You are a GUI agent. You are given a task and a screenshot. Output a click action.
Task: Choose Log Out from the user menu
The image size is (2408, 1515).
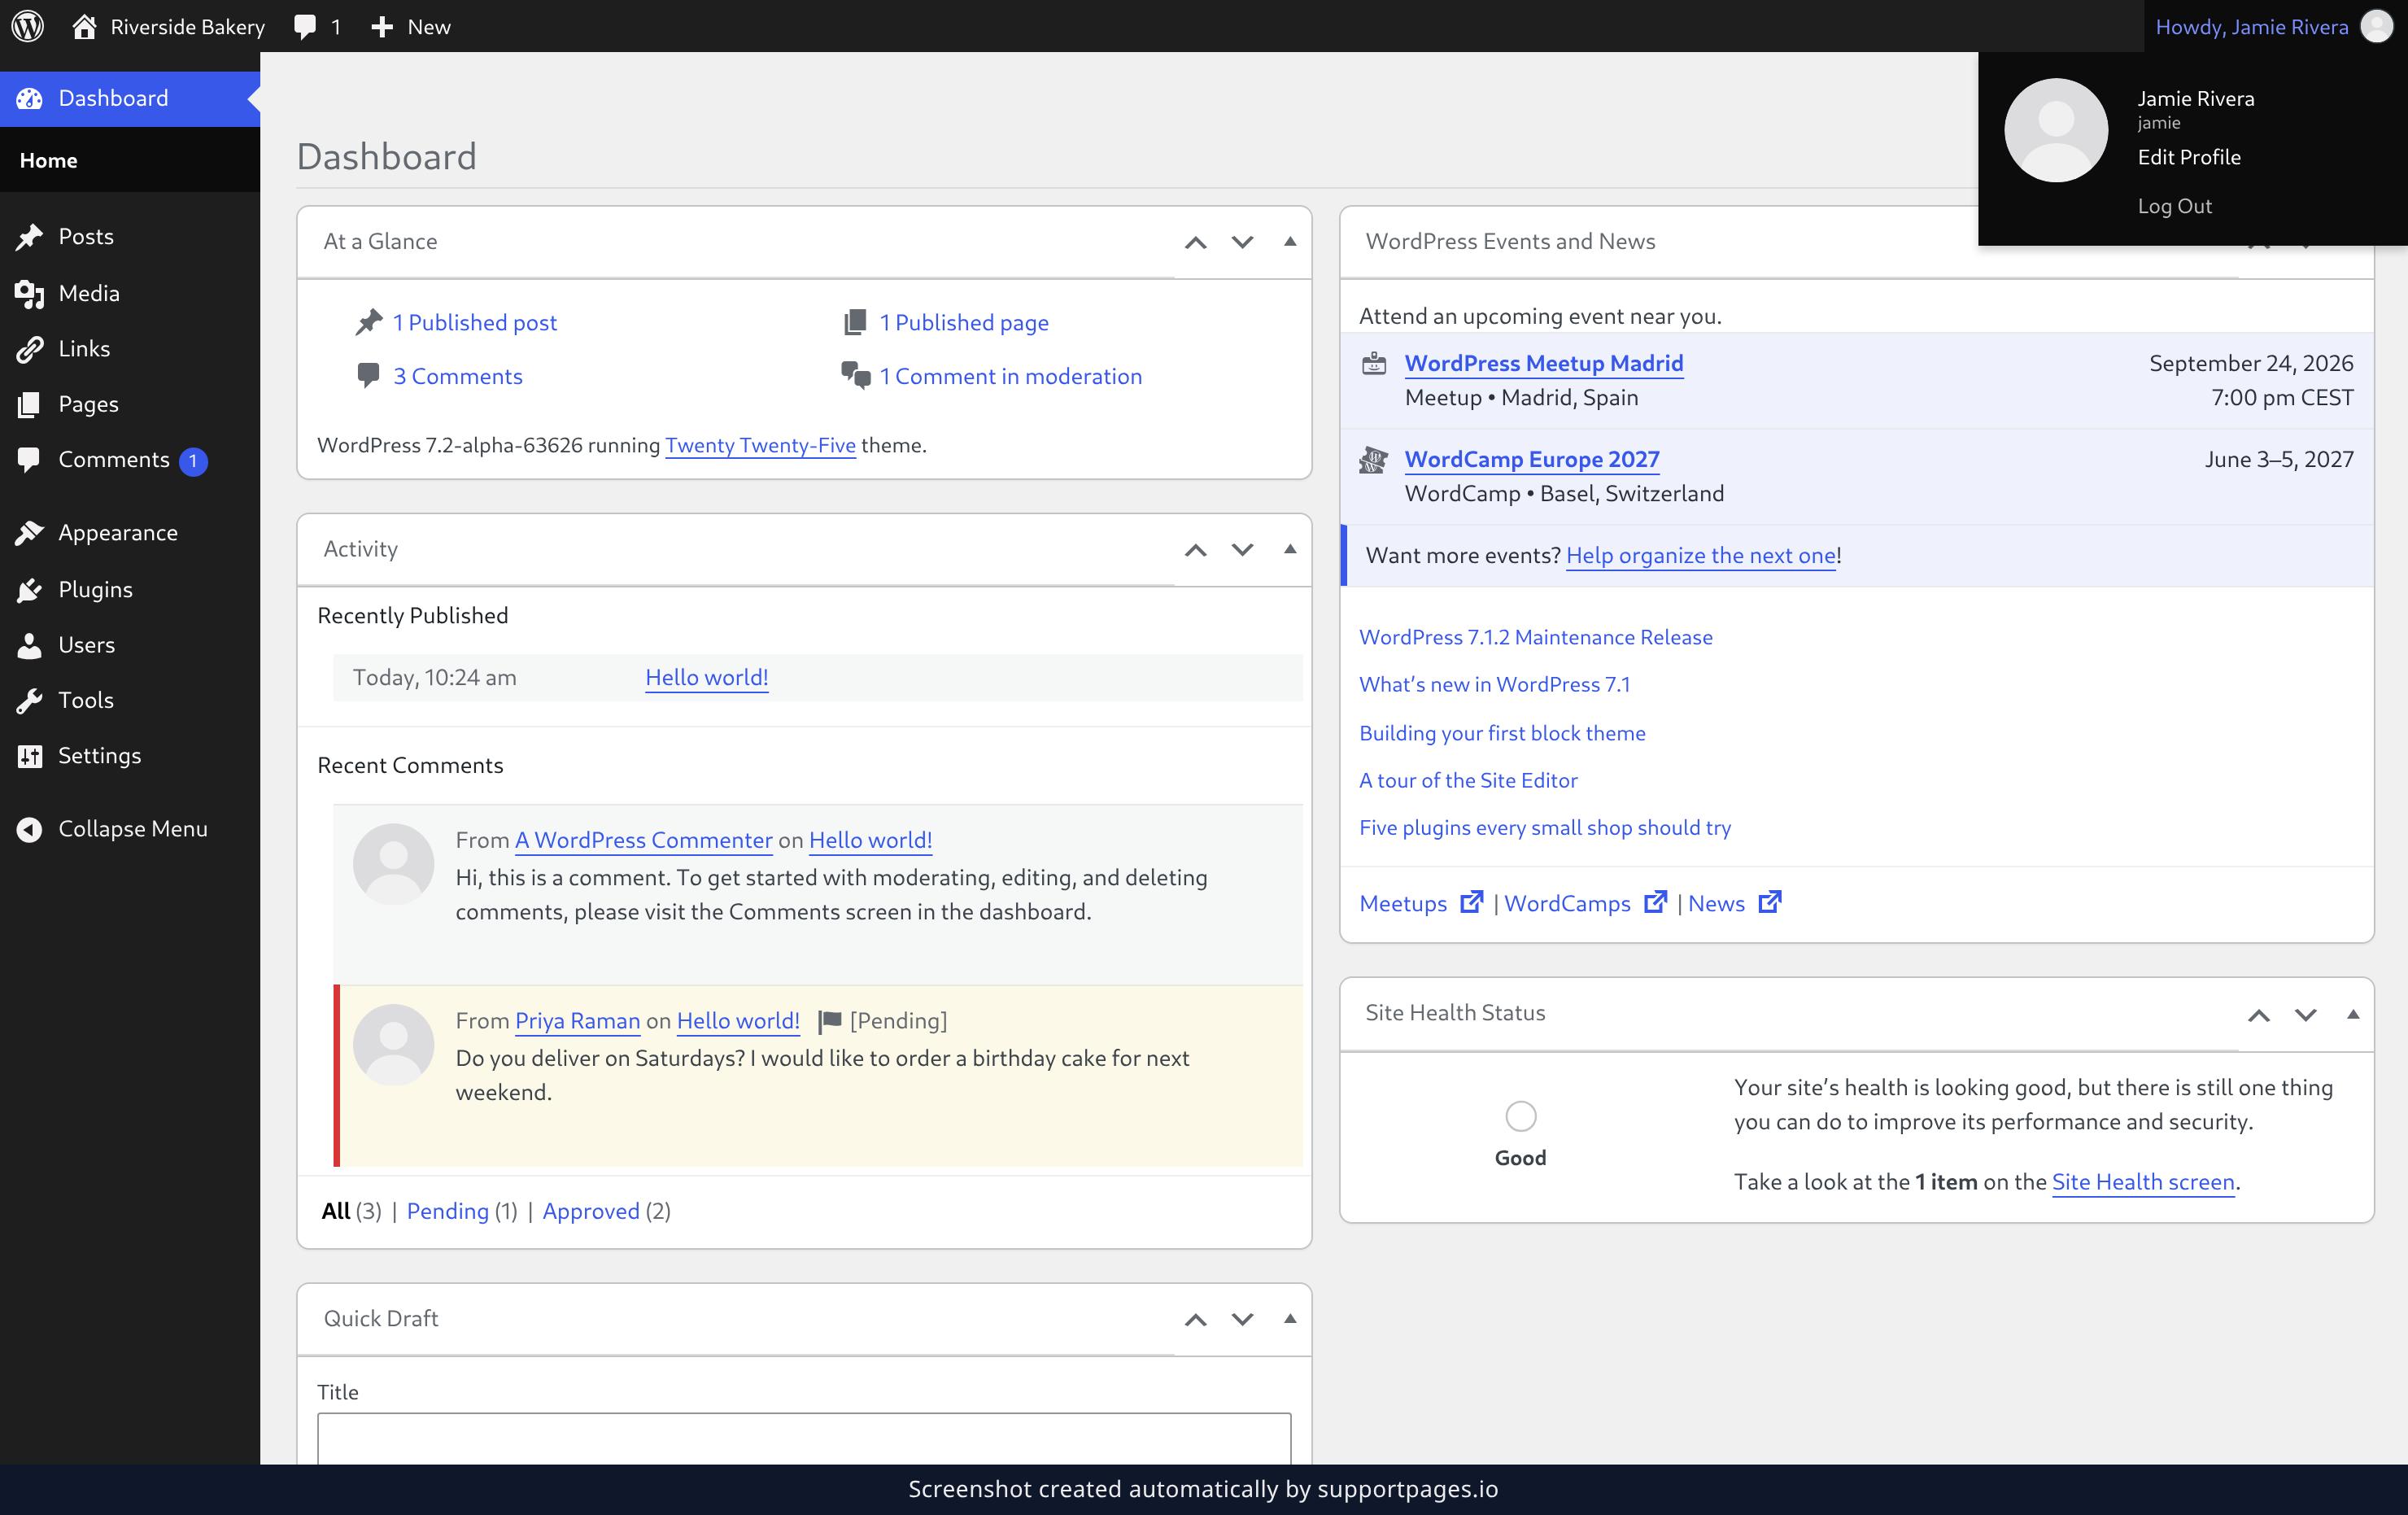pos(2174,206)
